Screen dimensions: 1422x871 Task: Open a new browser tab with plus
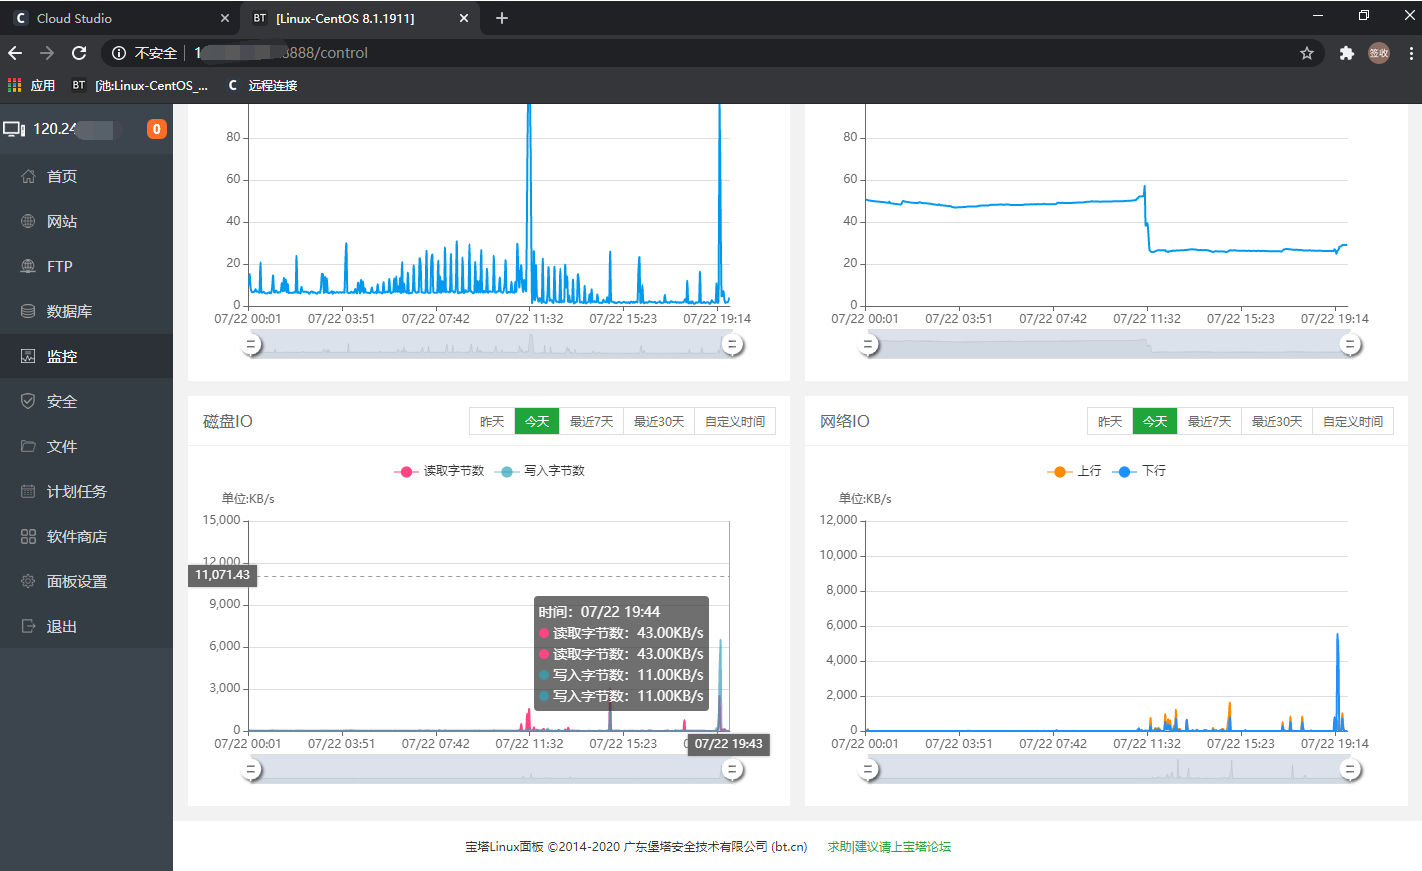coord(502,18)
